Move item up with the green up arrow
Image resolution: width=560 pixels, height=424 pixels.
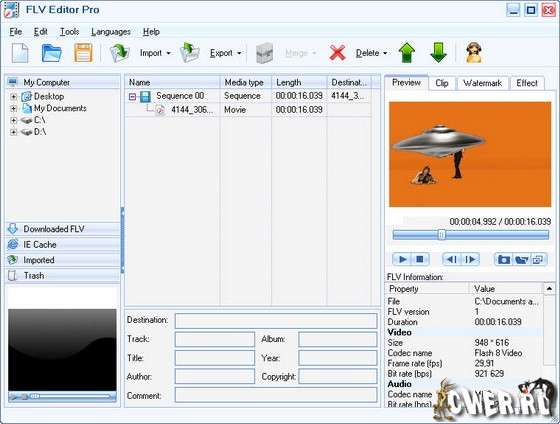pos(407,53)
